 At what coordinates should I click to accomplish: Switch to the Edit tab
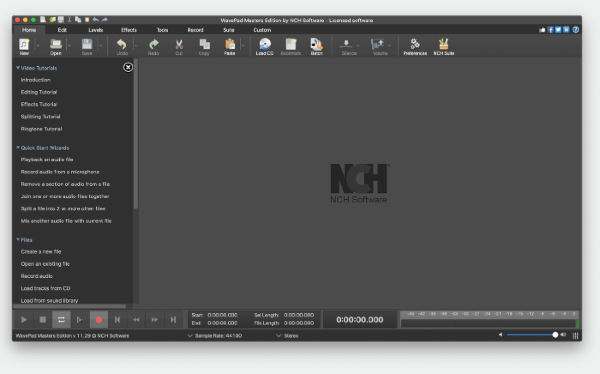coord(62,30)
